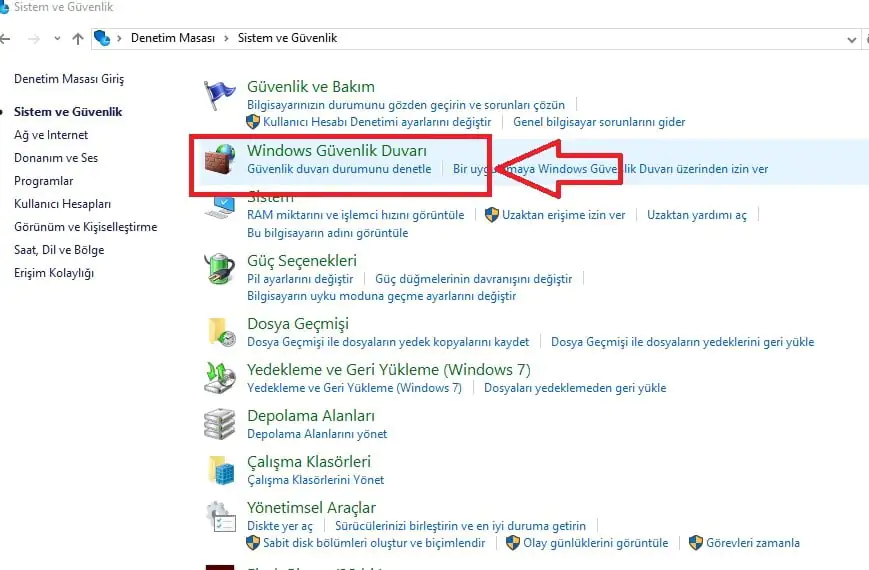Click Genel bilgisayar sorunlarını gider
869x570 pixels.
[x=599, y=121]
